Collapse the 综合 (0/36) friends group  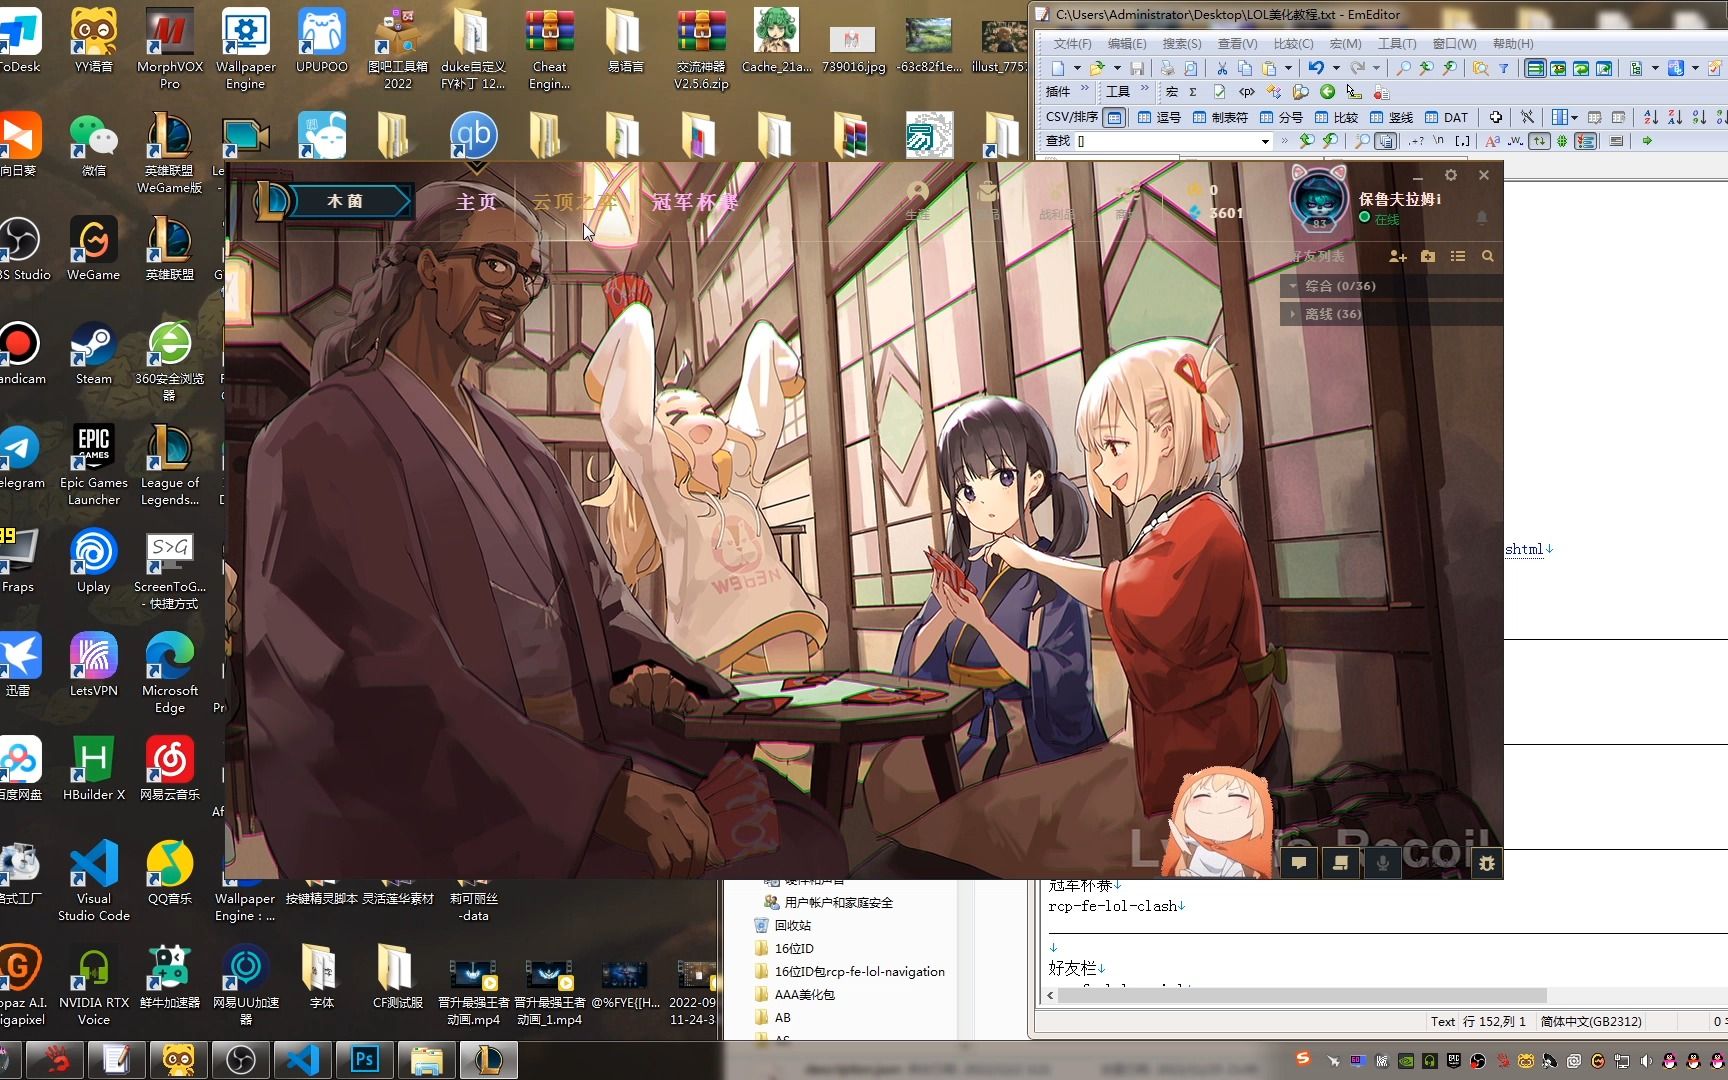1391,286
